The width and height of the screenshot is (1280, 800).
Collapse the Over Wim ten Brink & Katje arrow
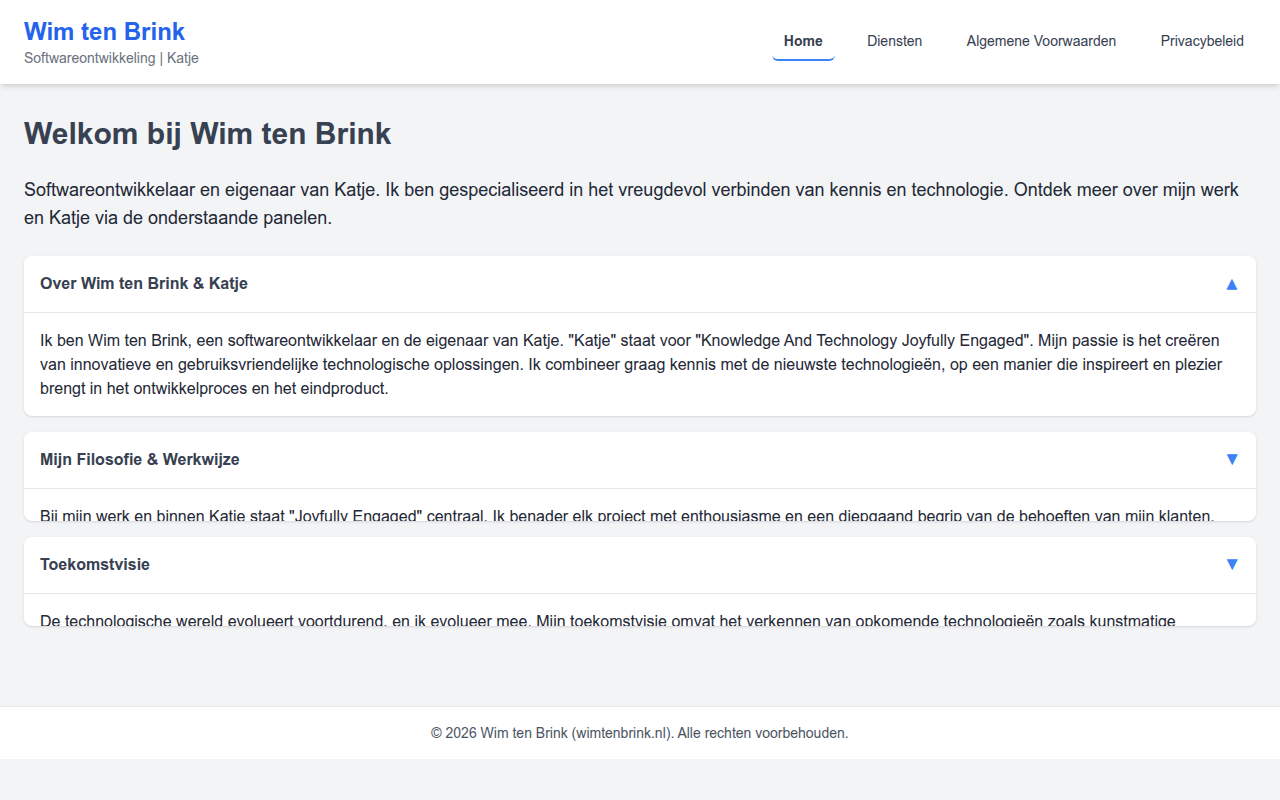1232,284
